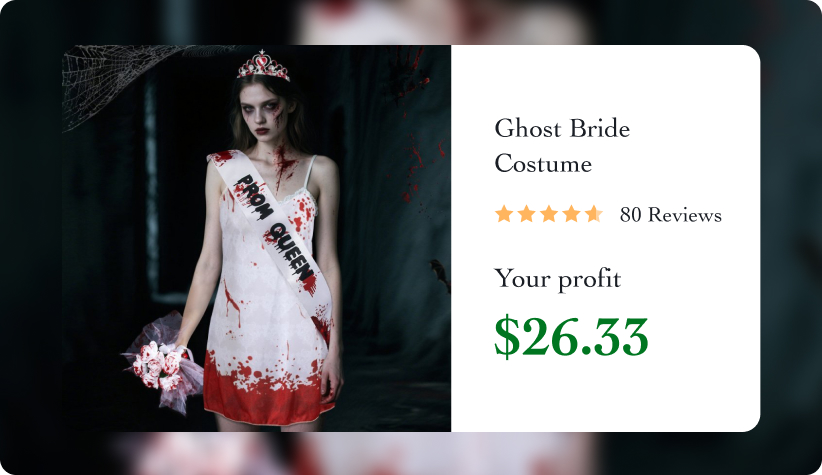Click the fourth gold rating star
This screenshot has height=475, width=822.
click(x=571, y=214)
